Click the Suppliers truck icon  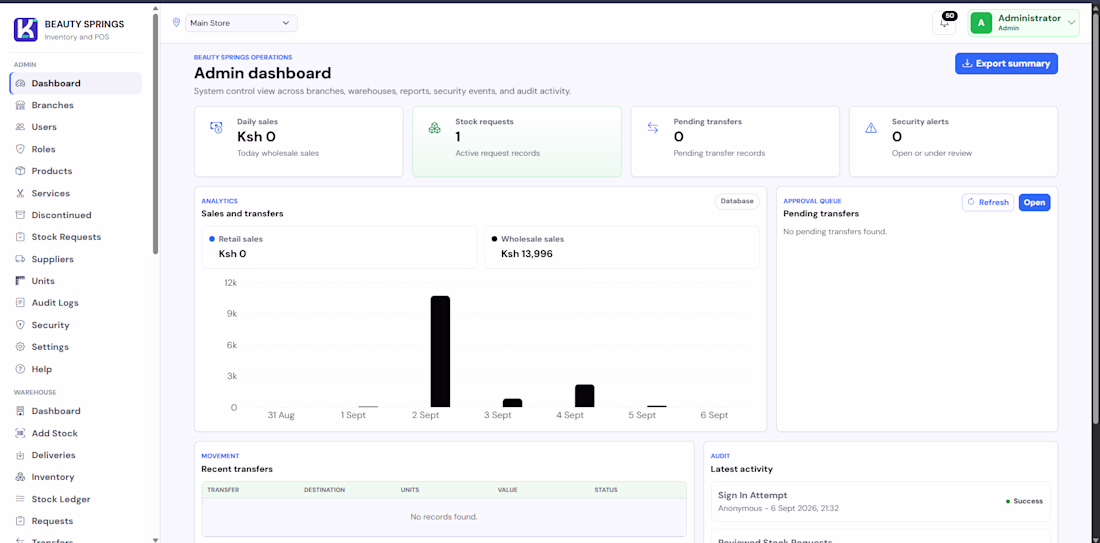pyautogui.click(x=20, y=259)
